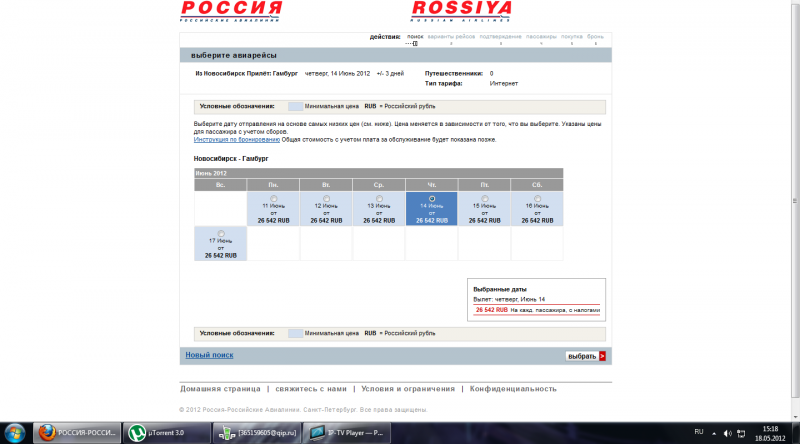
Task: Open свяжитесь с нами footer link
Action: (311, 389)
